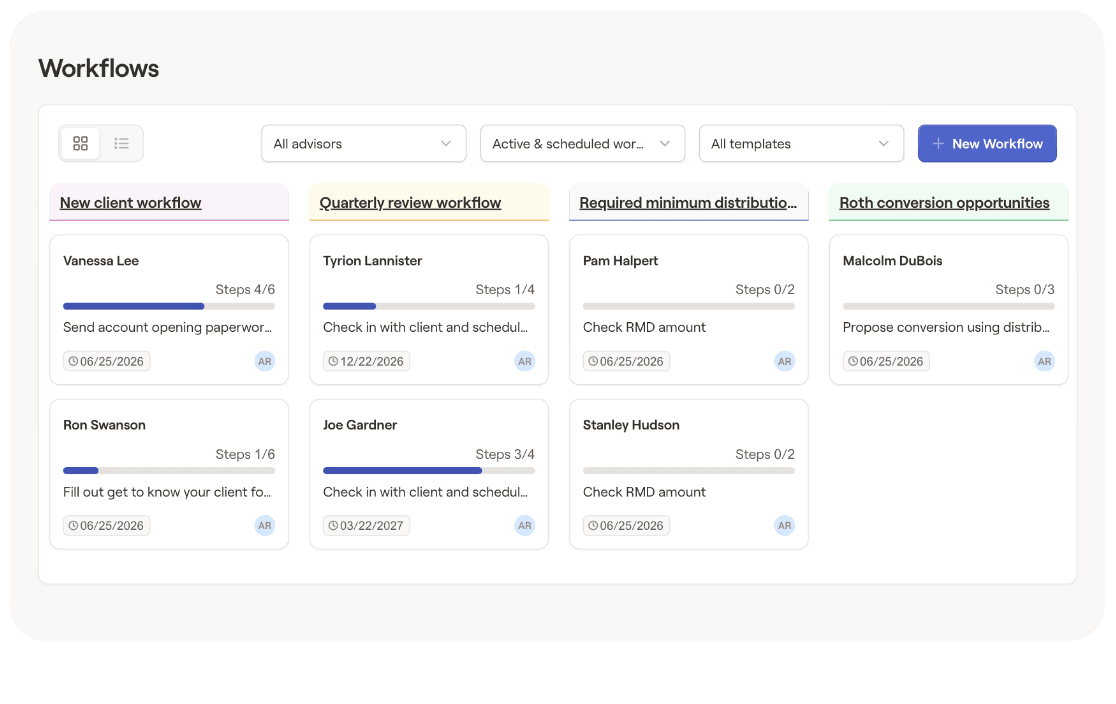
Task: Click AR avatar on Tyrion Lannister card
Action: click(525, 362)
